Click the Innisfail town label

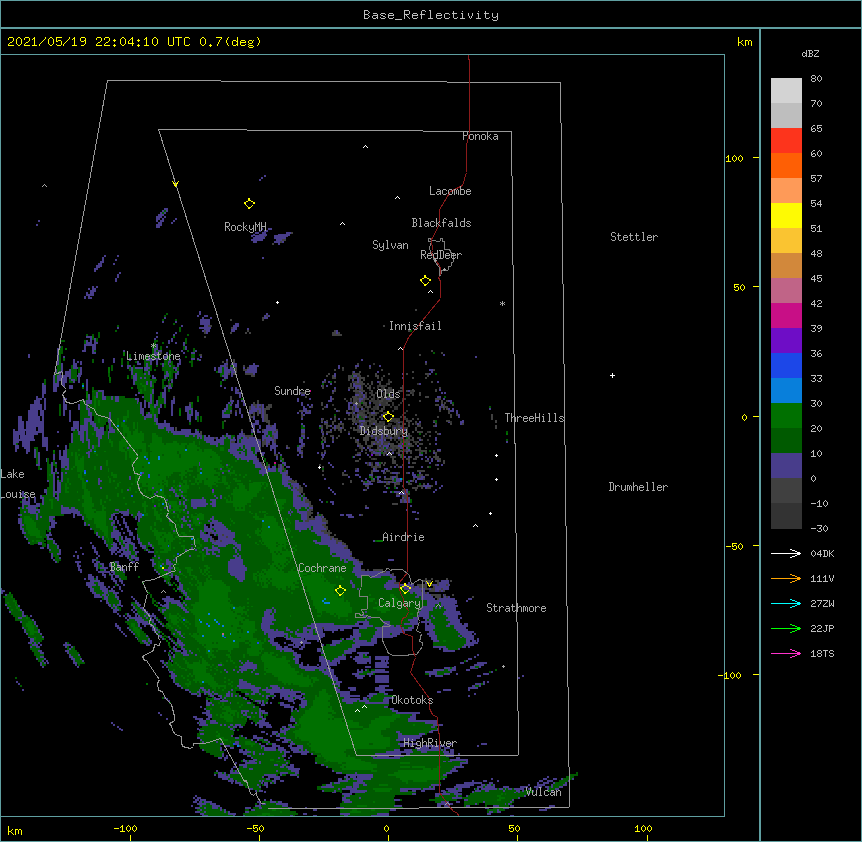click(415, 326)
